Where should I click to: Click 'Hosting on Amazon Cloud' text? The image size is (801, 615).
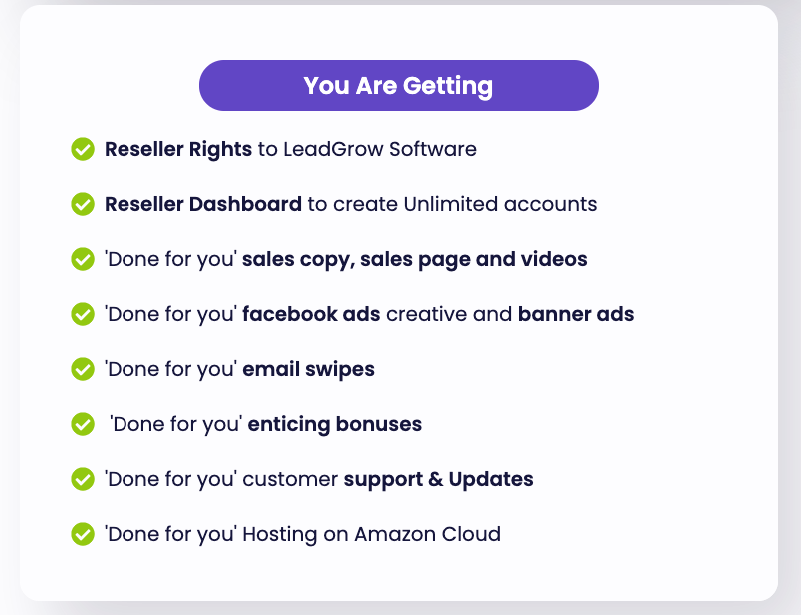click(371, 535)
